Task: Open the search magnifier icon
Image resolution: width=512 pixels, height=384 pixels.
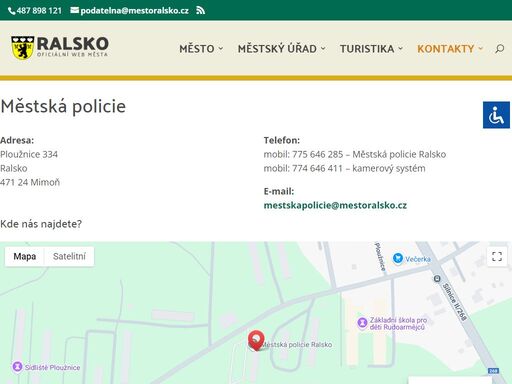Action: click(x=499, y=49)
